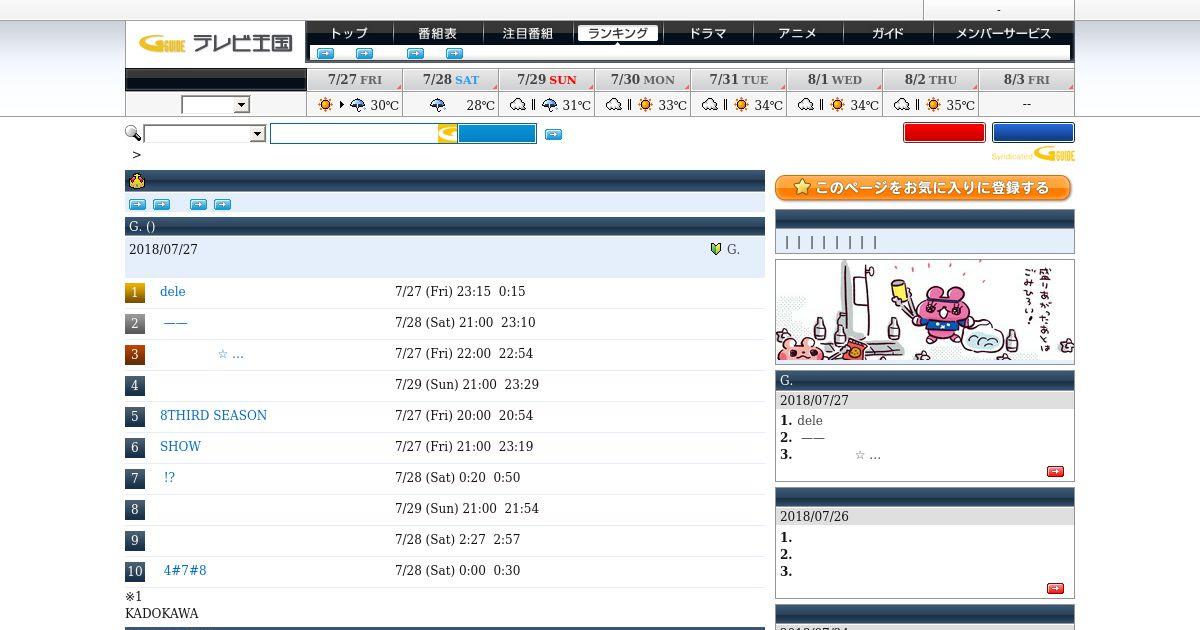Viewport: 1200px width, 630px height.
Task: Open the アニメ navigation tab
Action: pyautogui.click(x=797, y=33)
